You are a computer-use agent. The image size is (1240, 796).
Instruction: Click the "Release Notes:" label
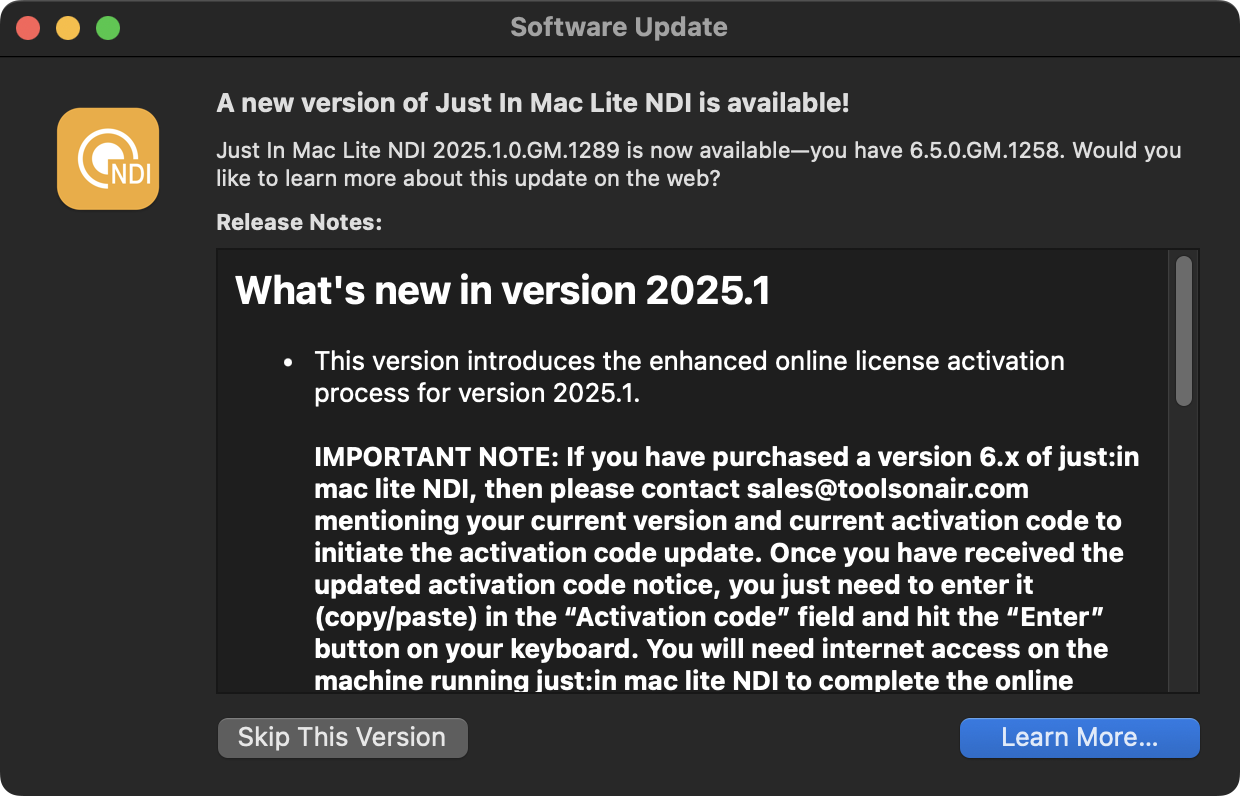coord(299,222)
